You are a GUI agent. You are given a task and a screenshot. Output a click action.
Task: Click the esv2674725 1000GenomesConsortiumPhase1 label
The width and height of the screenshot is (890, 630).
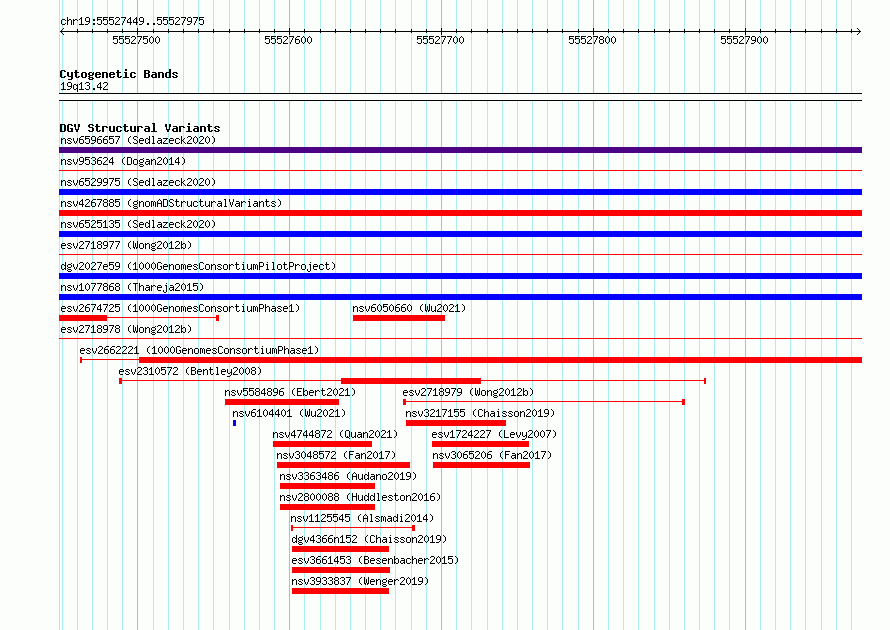coord(180,308)
